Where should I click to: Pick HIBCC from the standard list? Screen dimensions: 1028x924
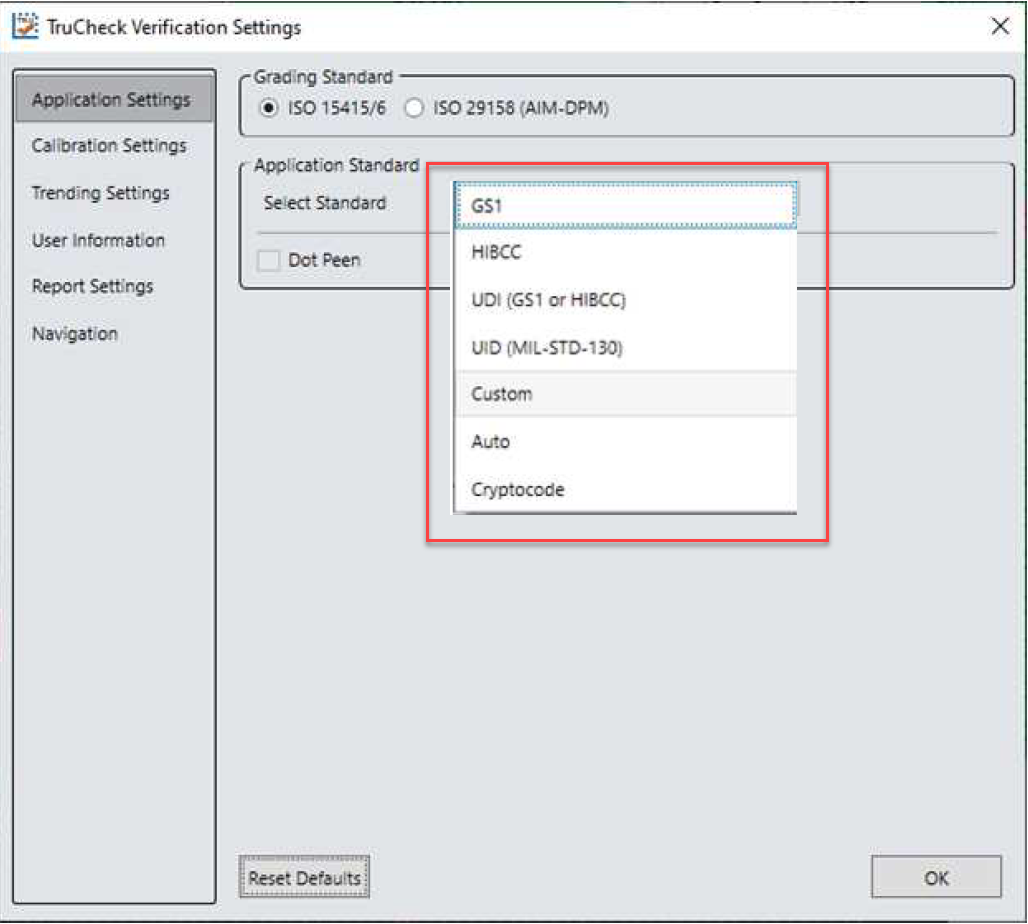pyautogui.click(x=624, y=253)
